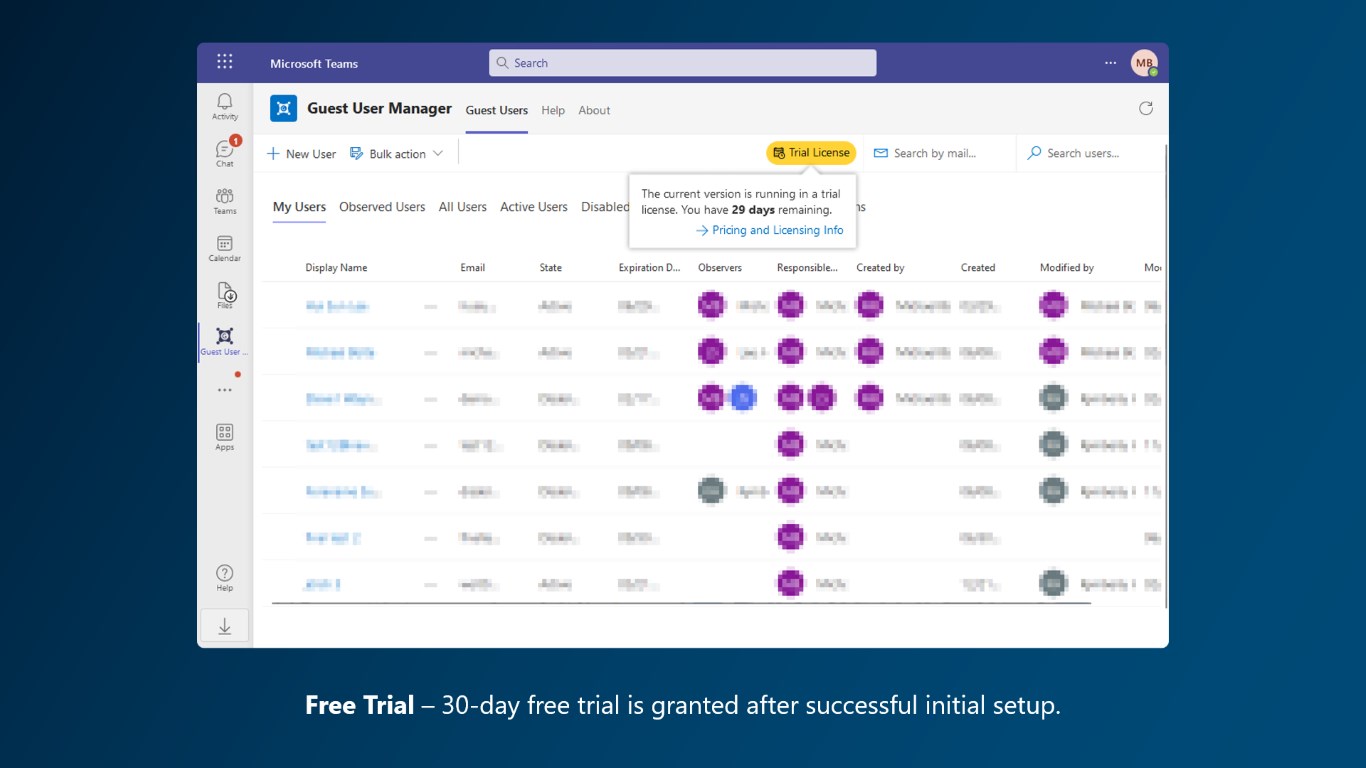The height and width of the screenshot is (768, 1366).
Task: Add a New User
Action: 301,154
